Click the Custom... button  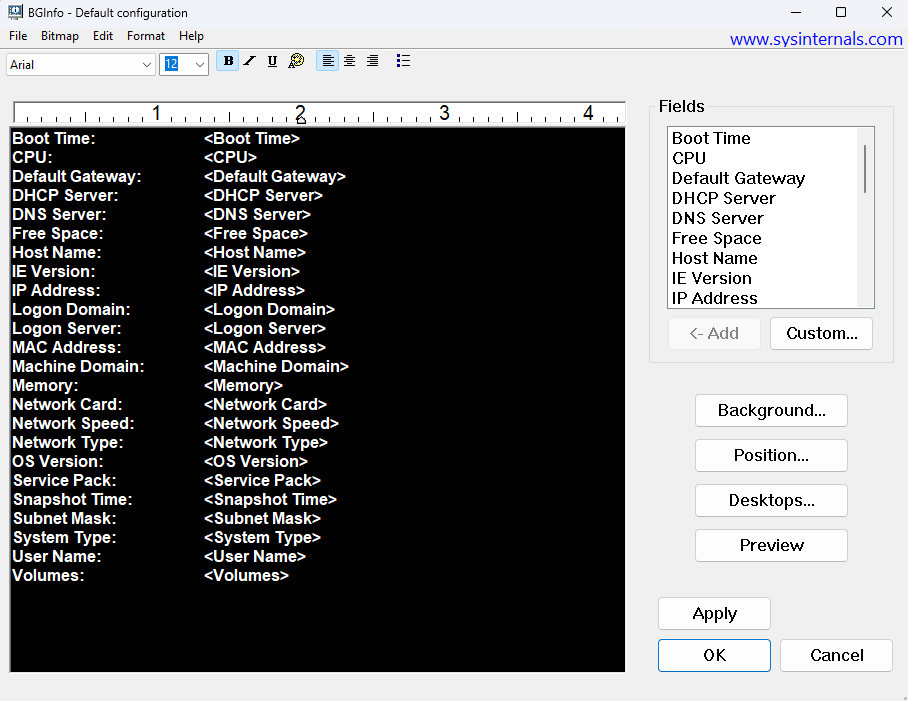click(x=821, y=334)
